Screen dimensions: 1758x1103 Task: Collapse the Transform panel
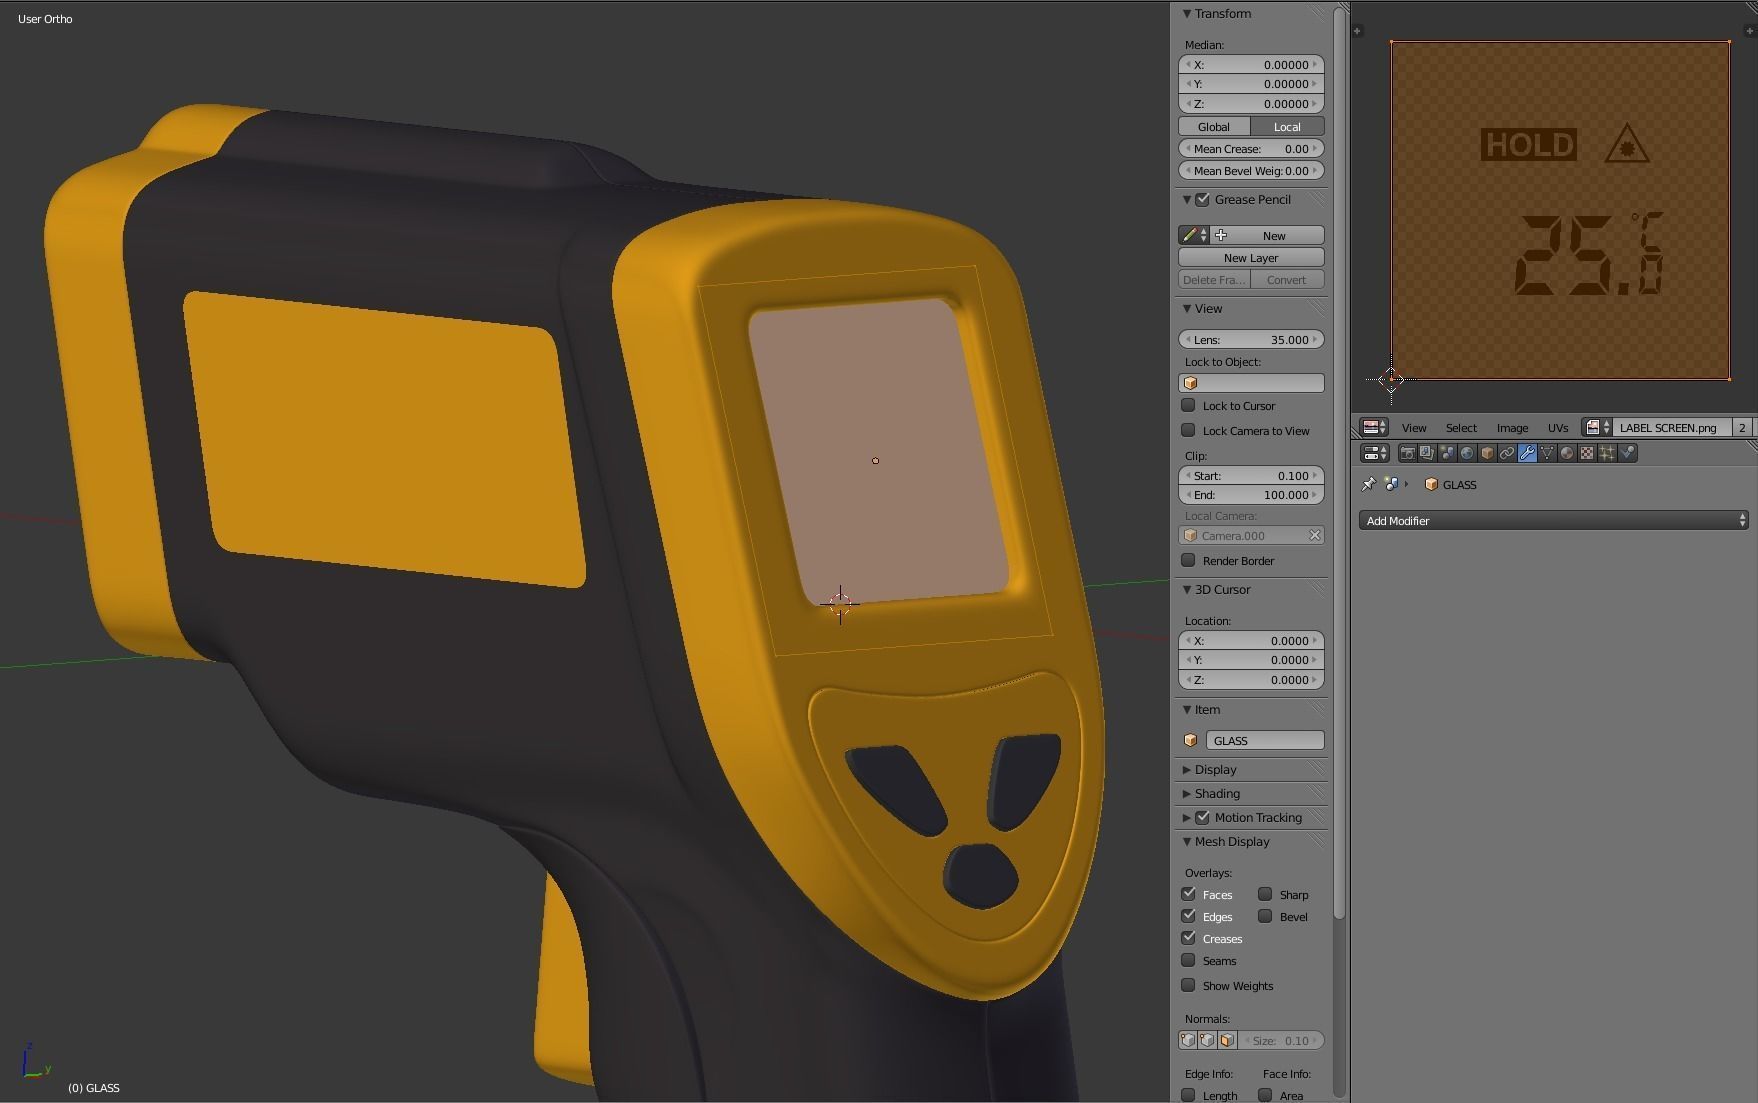tap(1187, 13)
